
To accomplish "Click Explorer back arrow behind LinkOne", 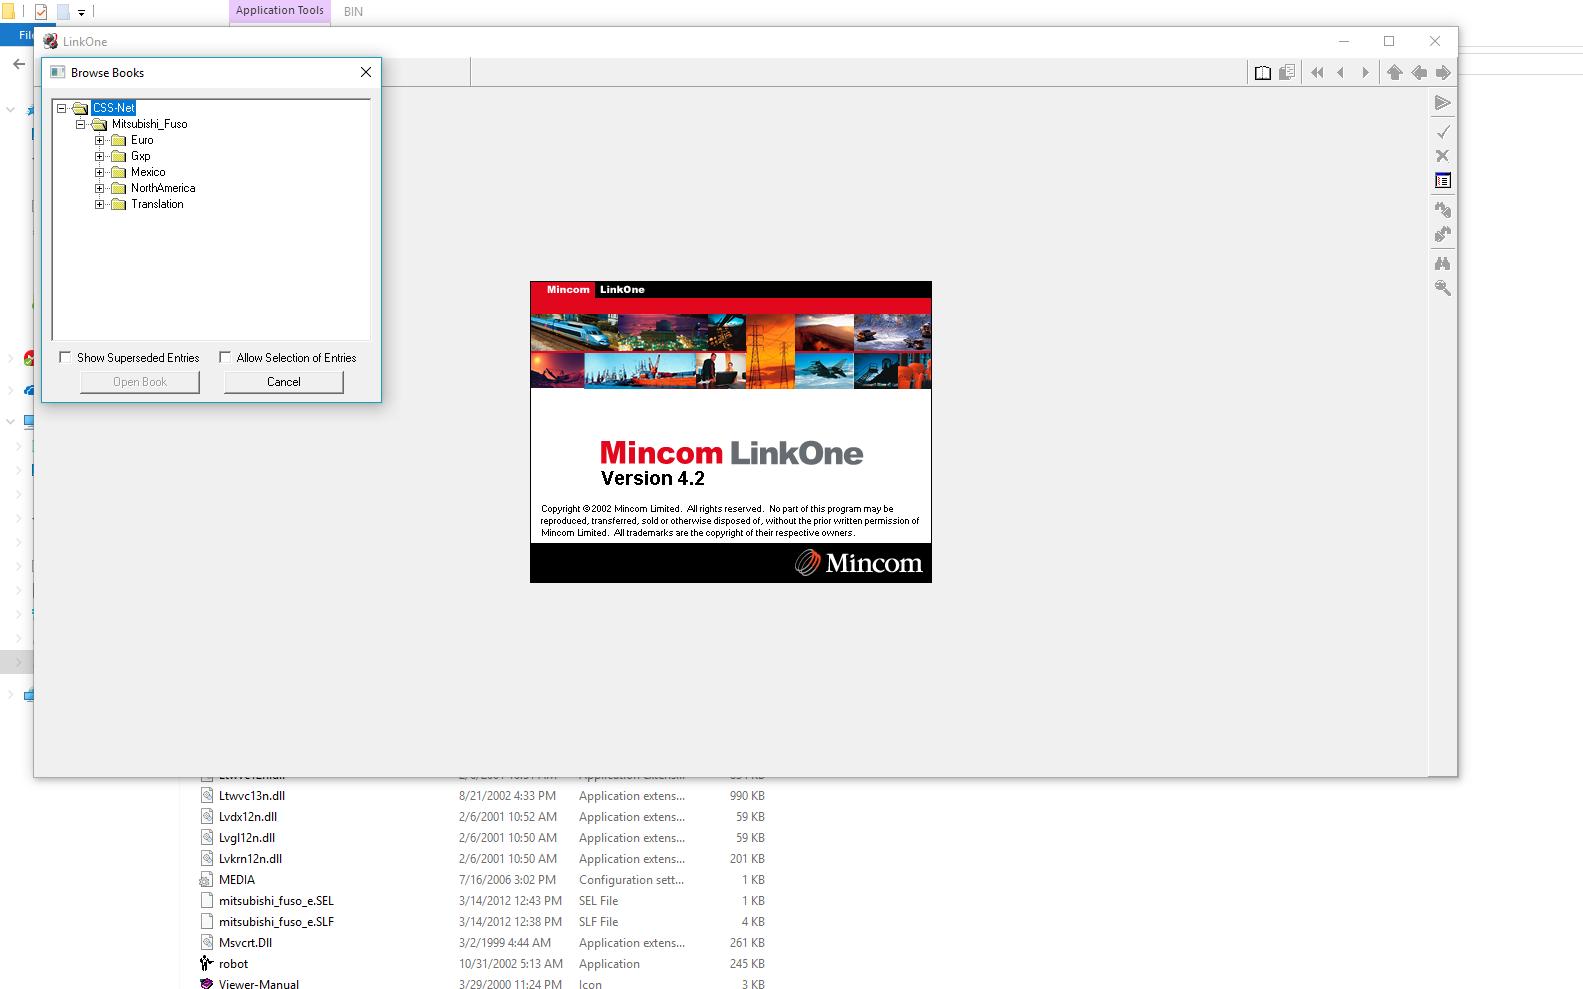I will tap(18, 64).
